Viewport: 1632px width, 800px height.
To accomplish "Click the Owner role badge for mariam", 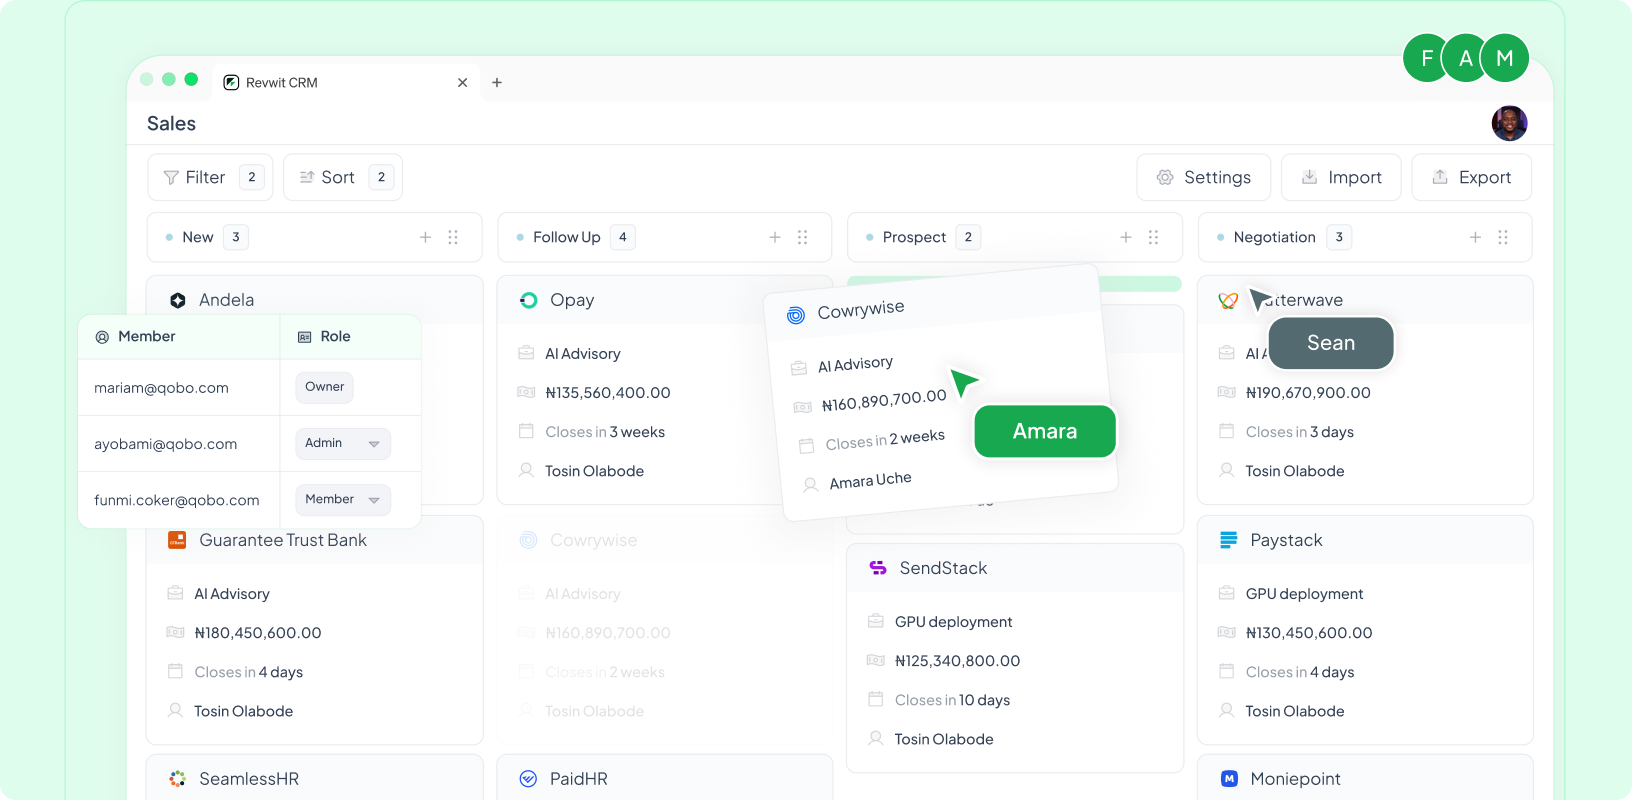I will click(x=324, y=387).
